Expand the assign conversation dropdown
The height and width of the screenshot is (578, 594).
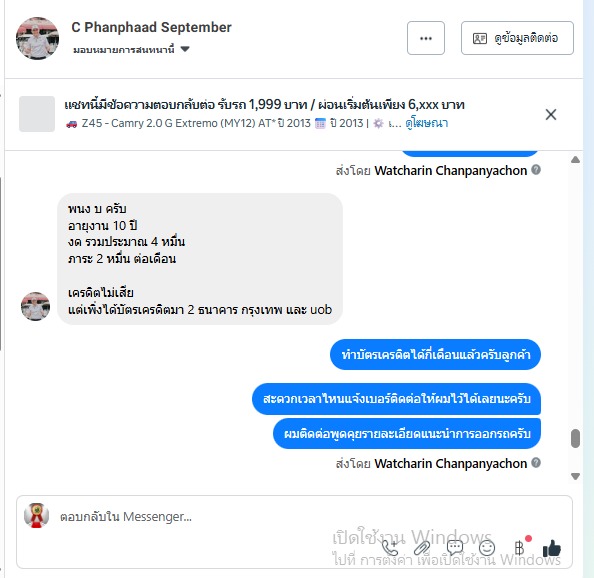coord(131,49)
